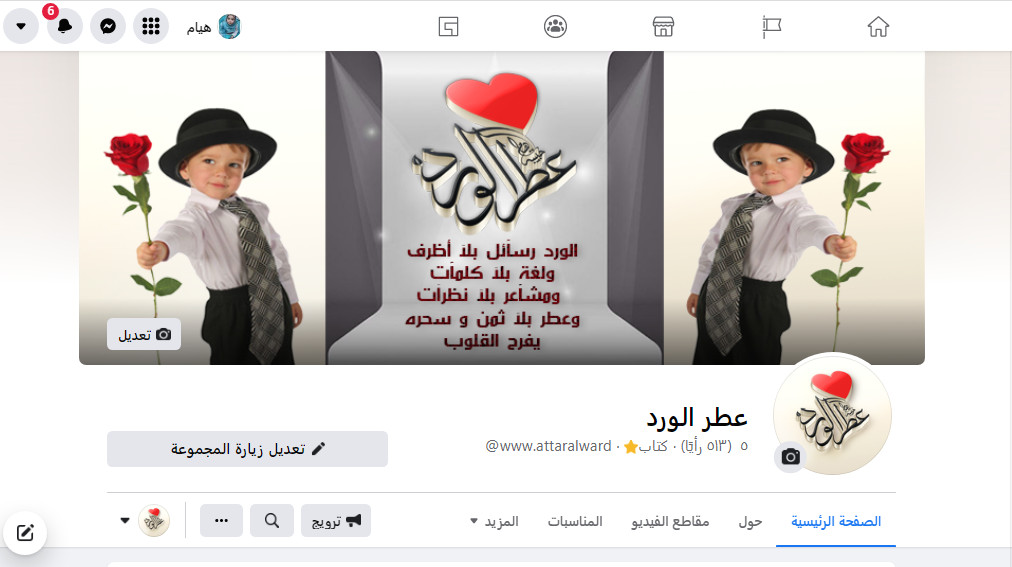1012x567 pixels.
Task: Switch to the حول tab
Action: click(x=750, y=521)
